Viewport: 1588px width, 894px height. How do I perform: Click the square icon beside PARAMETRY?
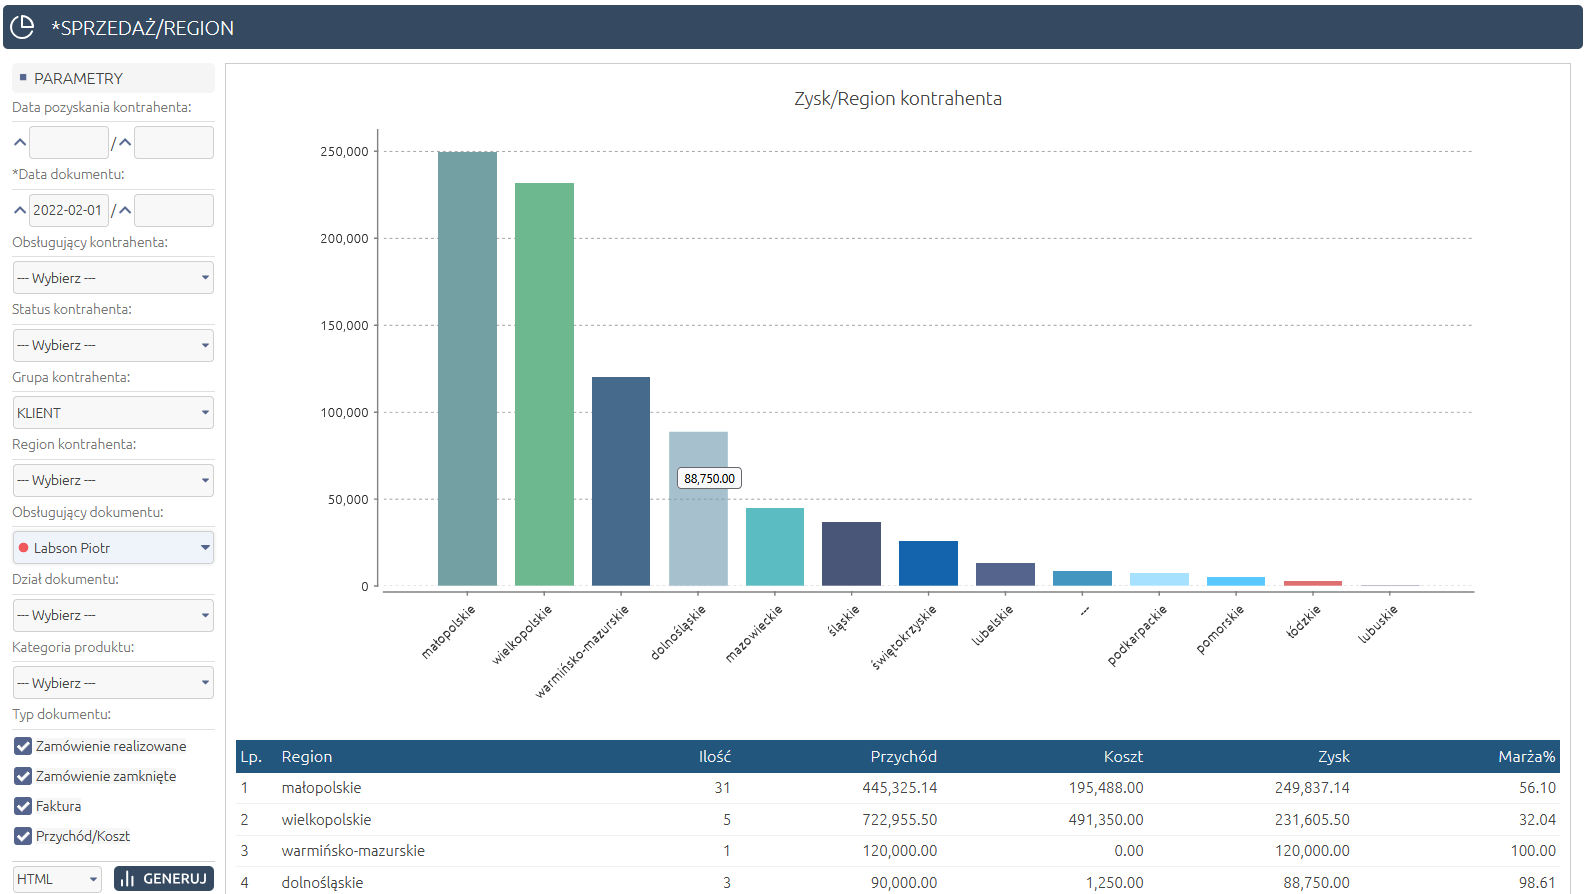[x=23, y=78]
